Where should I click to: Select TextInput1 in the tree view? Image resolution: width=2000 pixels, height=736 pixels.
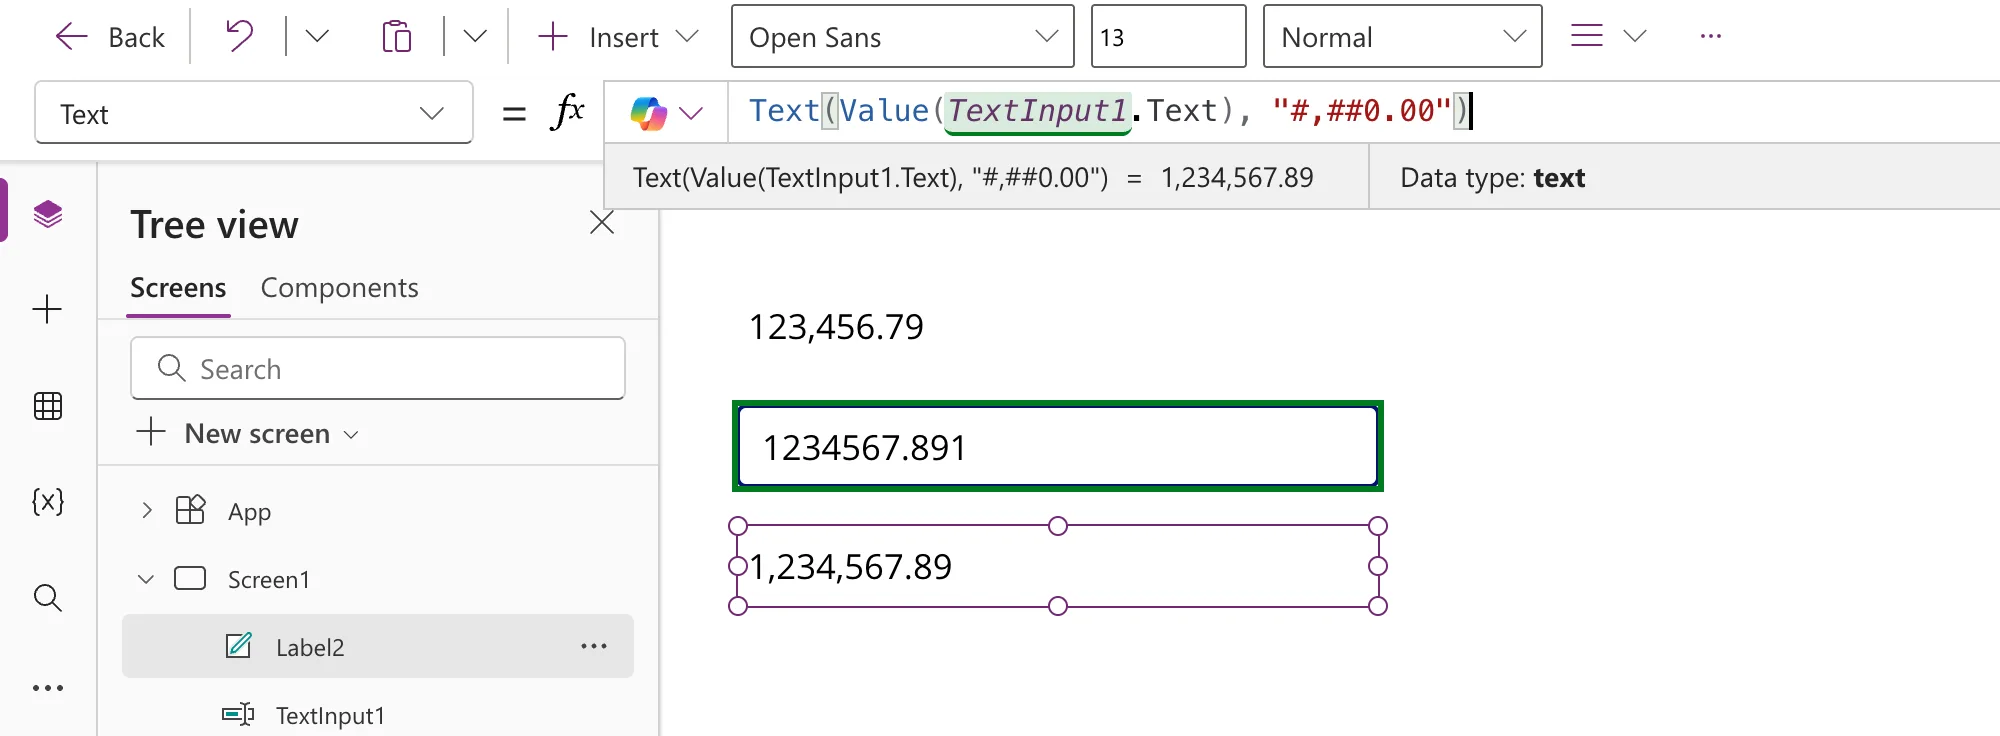pos(330,715)
